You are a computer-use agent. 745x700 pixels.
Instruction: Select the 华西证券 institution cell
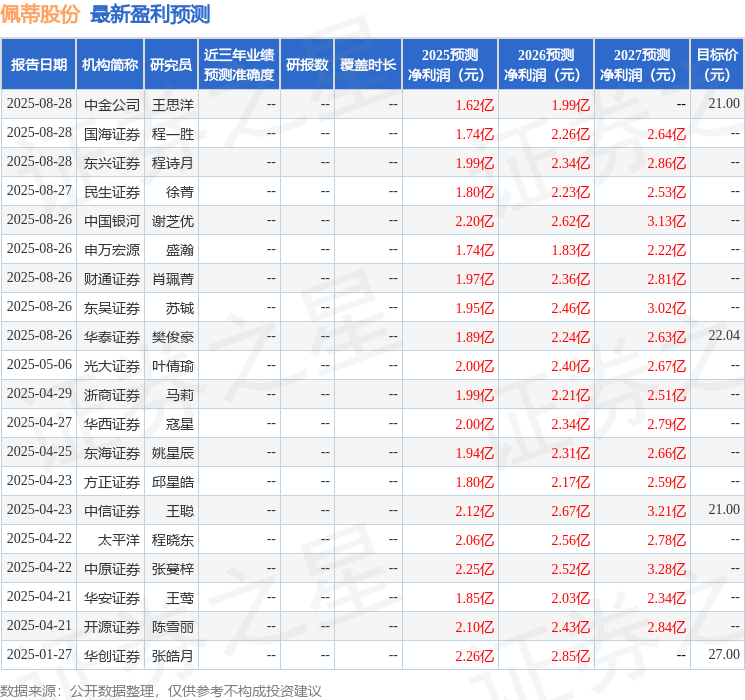112,424
